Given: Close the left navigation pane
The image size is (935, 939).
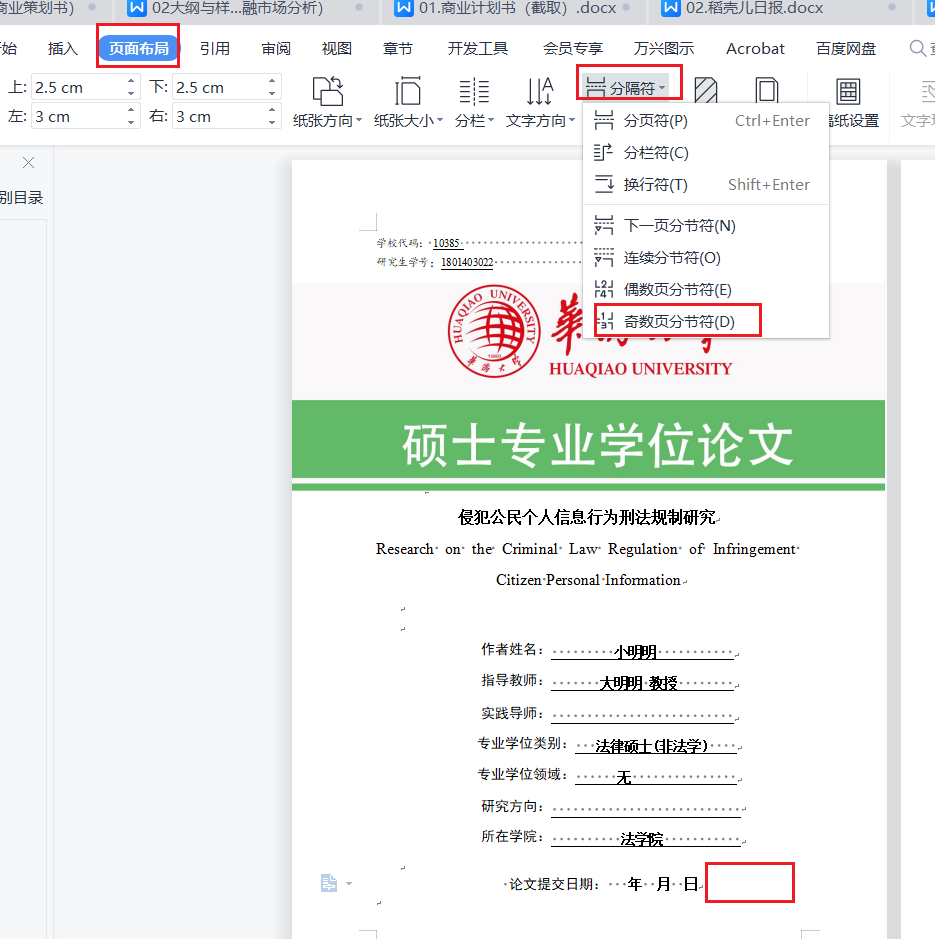Looking at the screenshot, I should (28, 162).
